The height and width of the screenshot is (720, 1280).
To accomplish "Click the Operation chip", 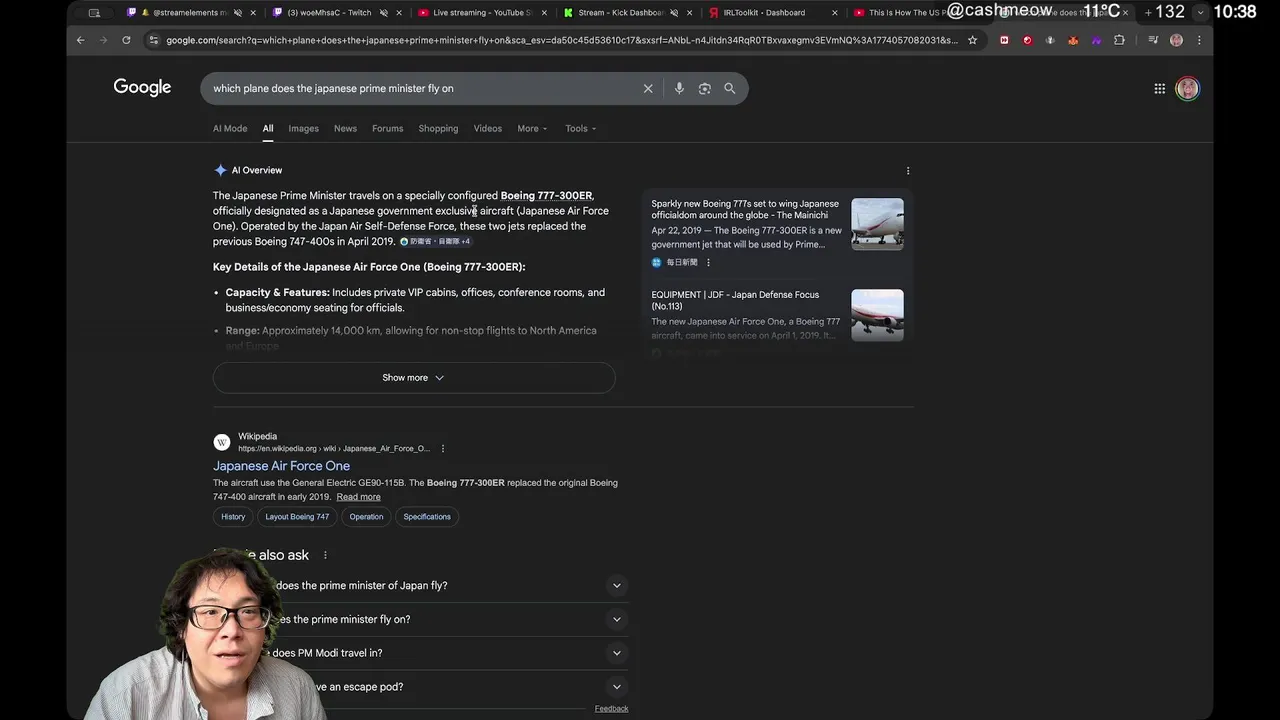I will pos(366,517).
